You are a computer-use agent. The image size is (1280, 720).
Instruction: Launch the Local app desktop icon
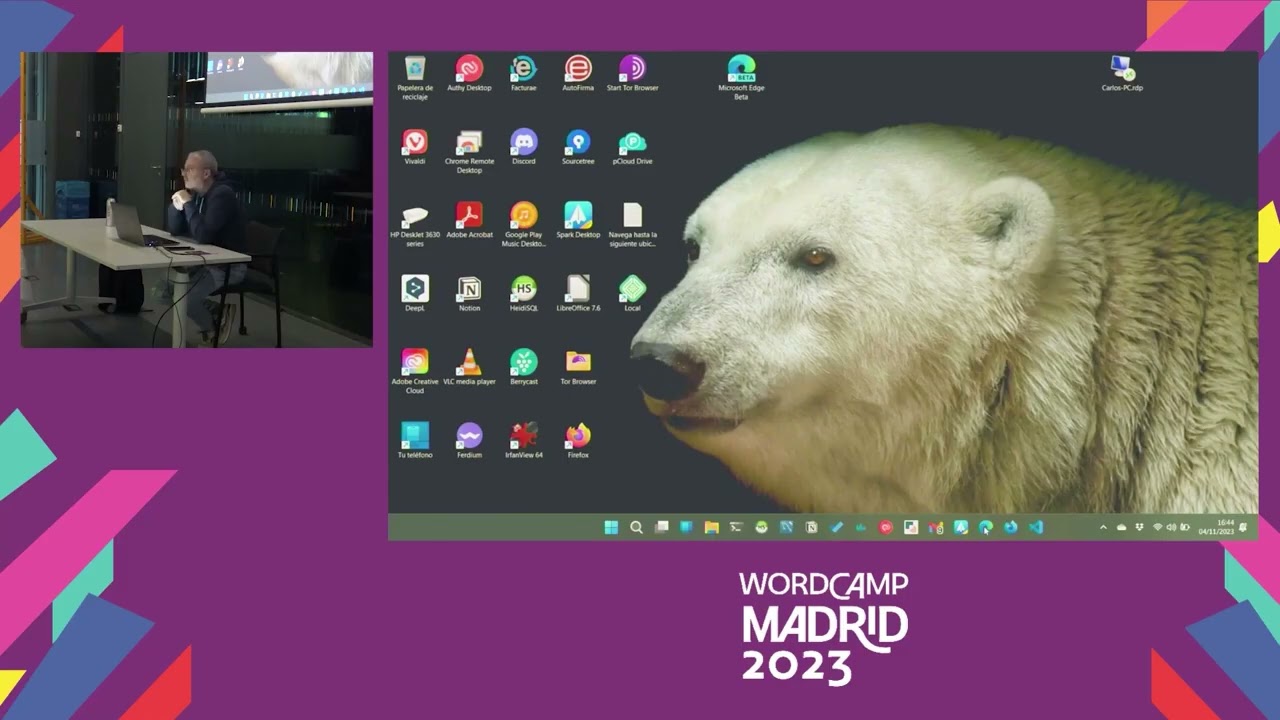pos(632,294)
